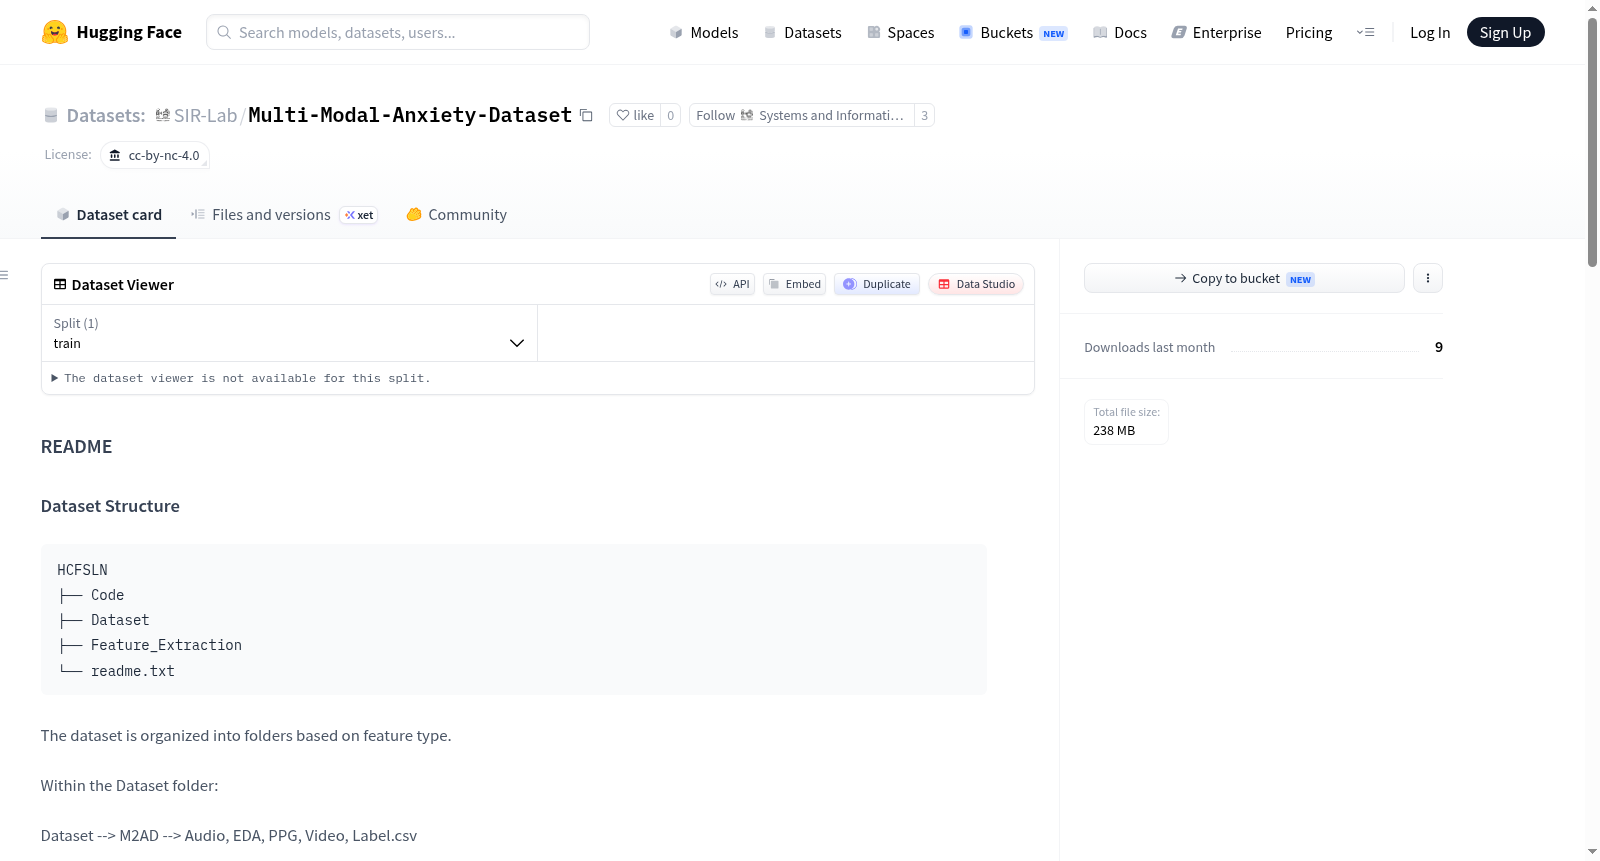Screen dimensions: 1600x861
Task: Click the Dataset Structure heading
Action: point(110,506)
